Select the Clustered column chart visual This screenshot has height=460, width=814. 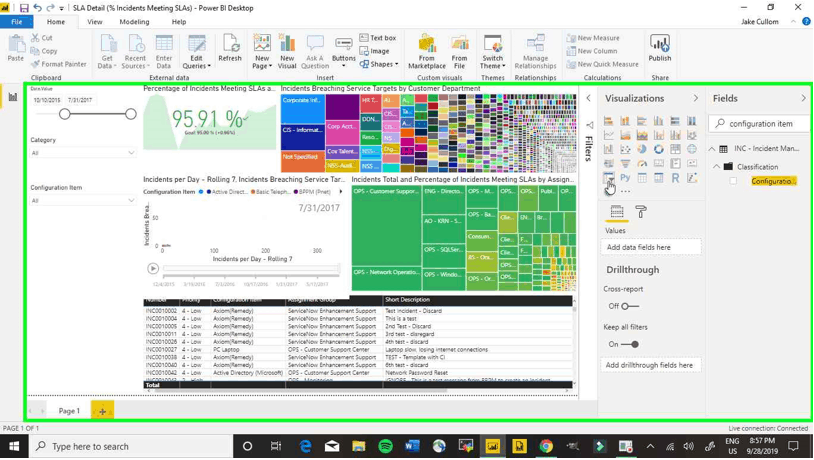click(x=658, y=121)
